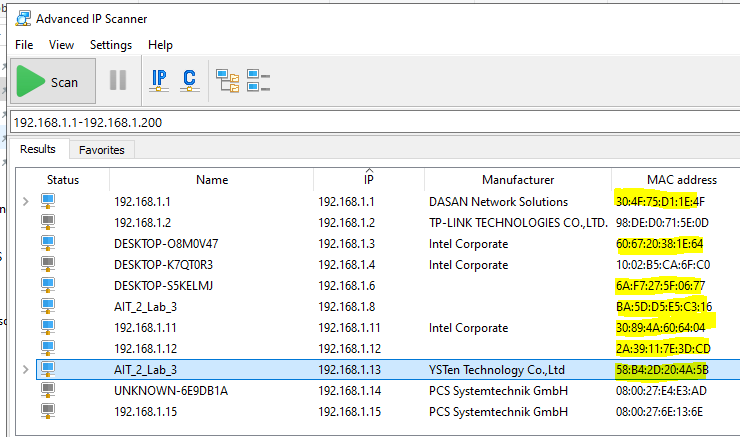This screenshot has height=437, width=740.
Task: Click the IP toolbar icon
Action: click(159, 81)
